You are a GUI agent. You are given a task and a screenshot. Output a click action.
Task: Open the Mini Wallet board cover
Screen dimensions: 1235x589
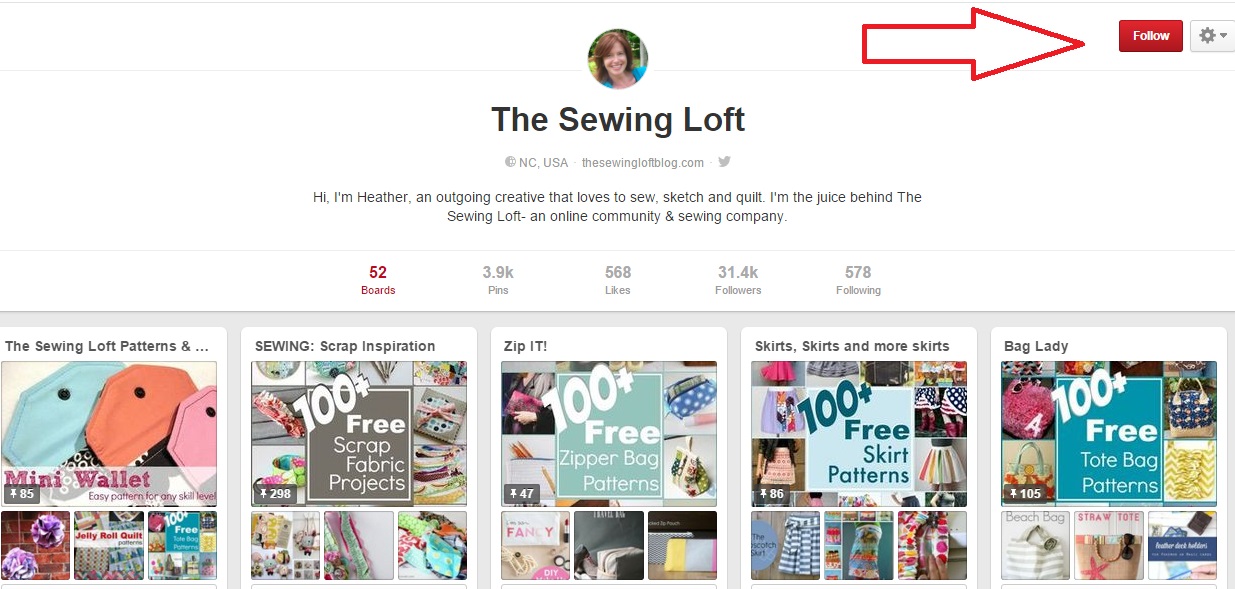(x=109, y=434)
